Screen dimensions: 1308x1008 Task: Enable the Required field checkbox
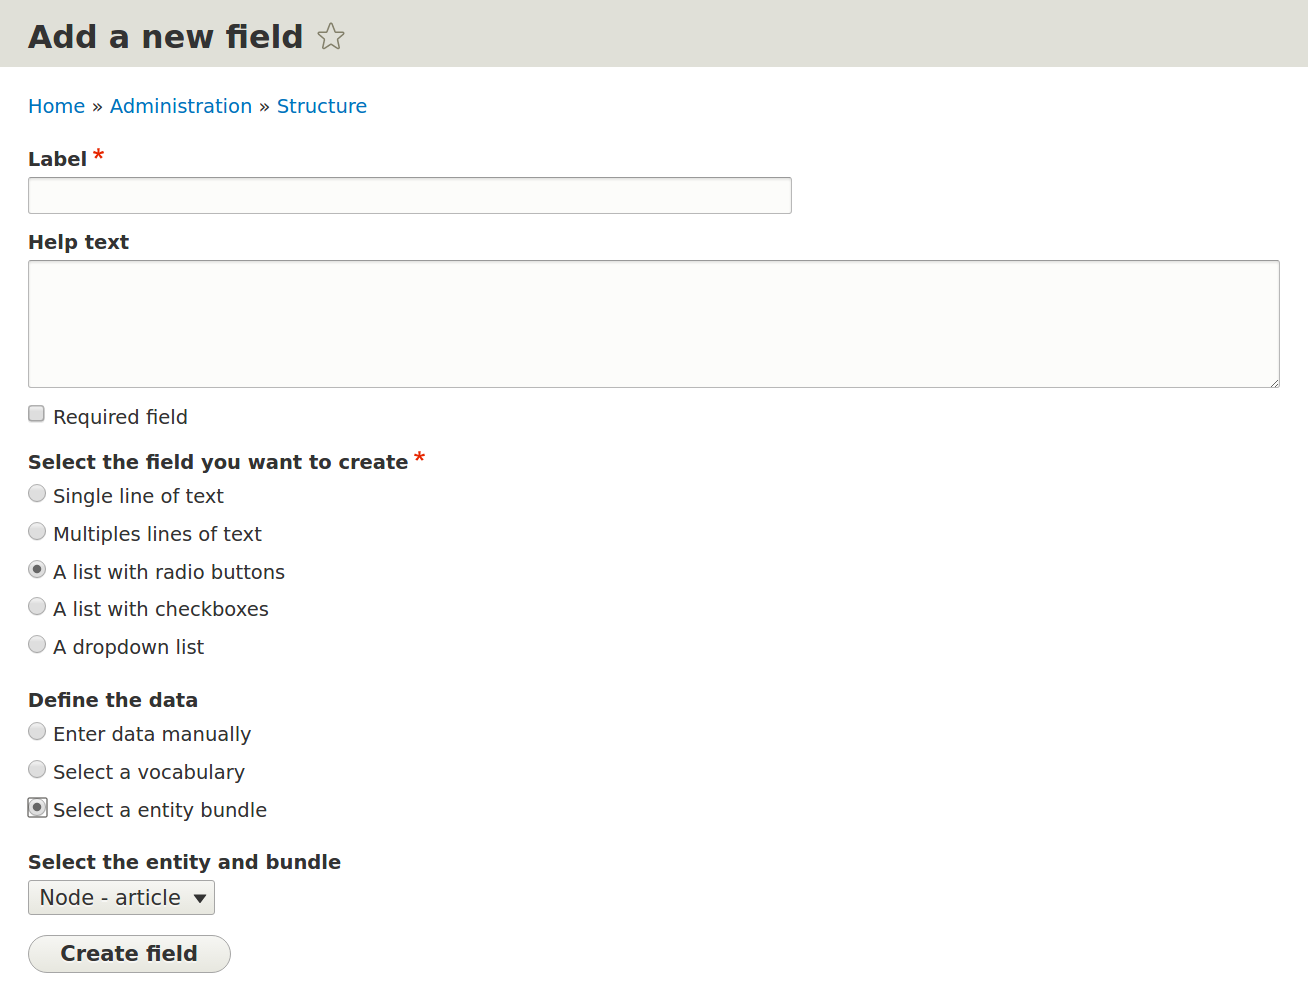click(37, 414)
